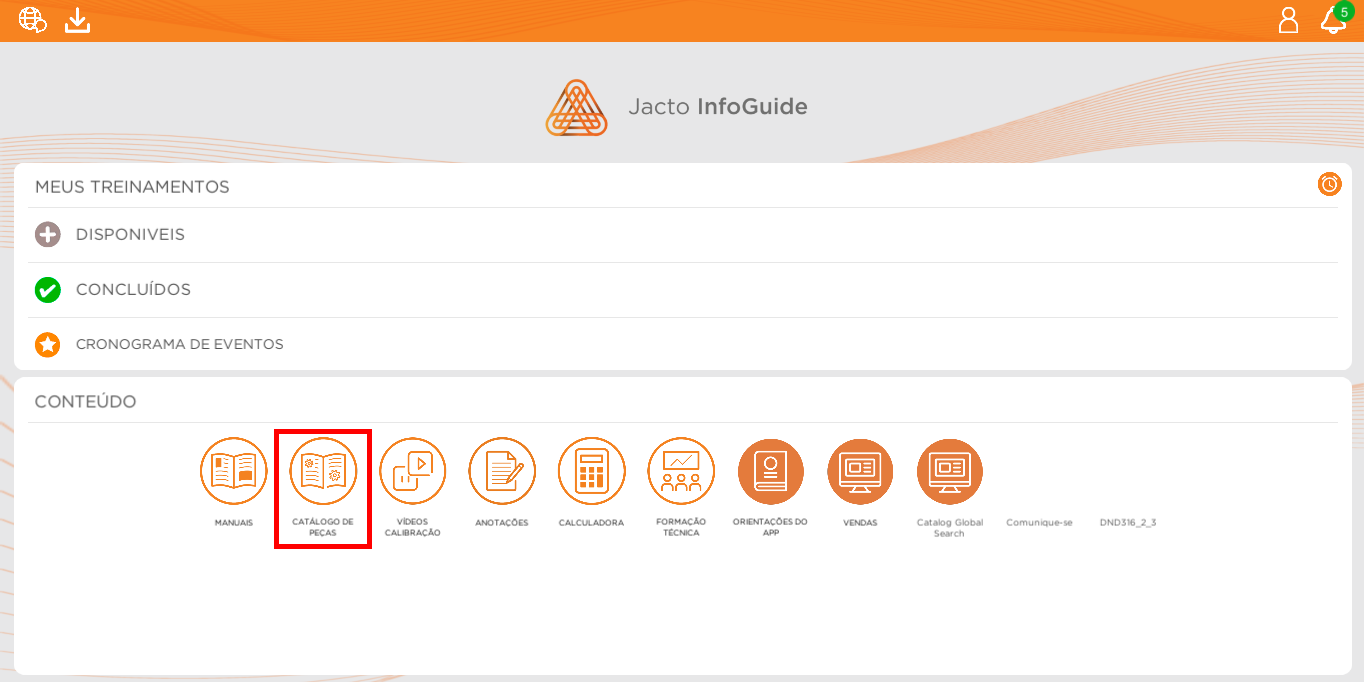Open Orientações do App icon

click(x=770, y=471)
